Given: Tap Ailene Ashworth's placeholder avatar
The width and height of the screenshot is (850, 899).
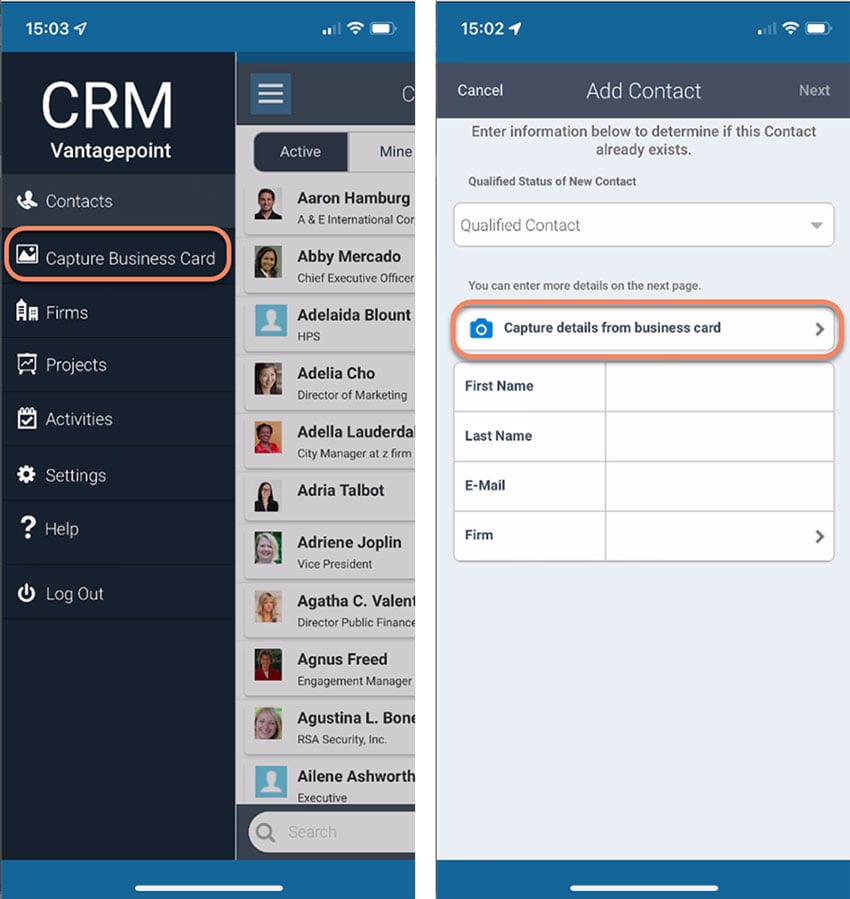Looking at the screenshot, I should pyautogui.click(x=271, y=781).
